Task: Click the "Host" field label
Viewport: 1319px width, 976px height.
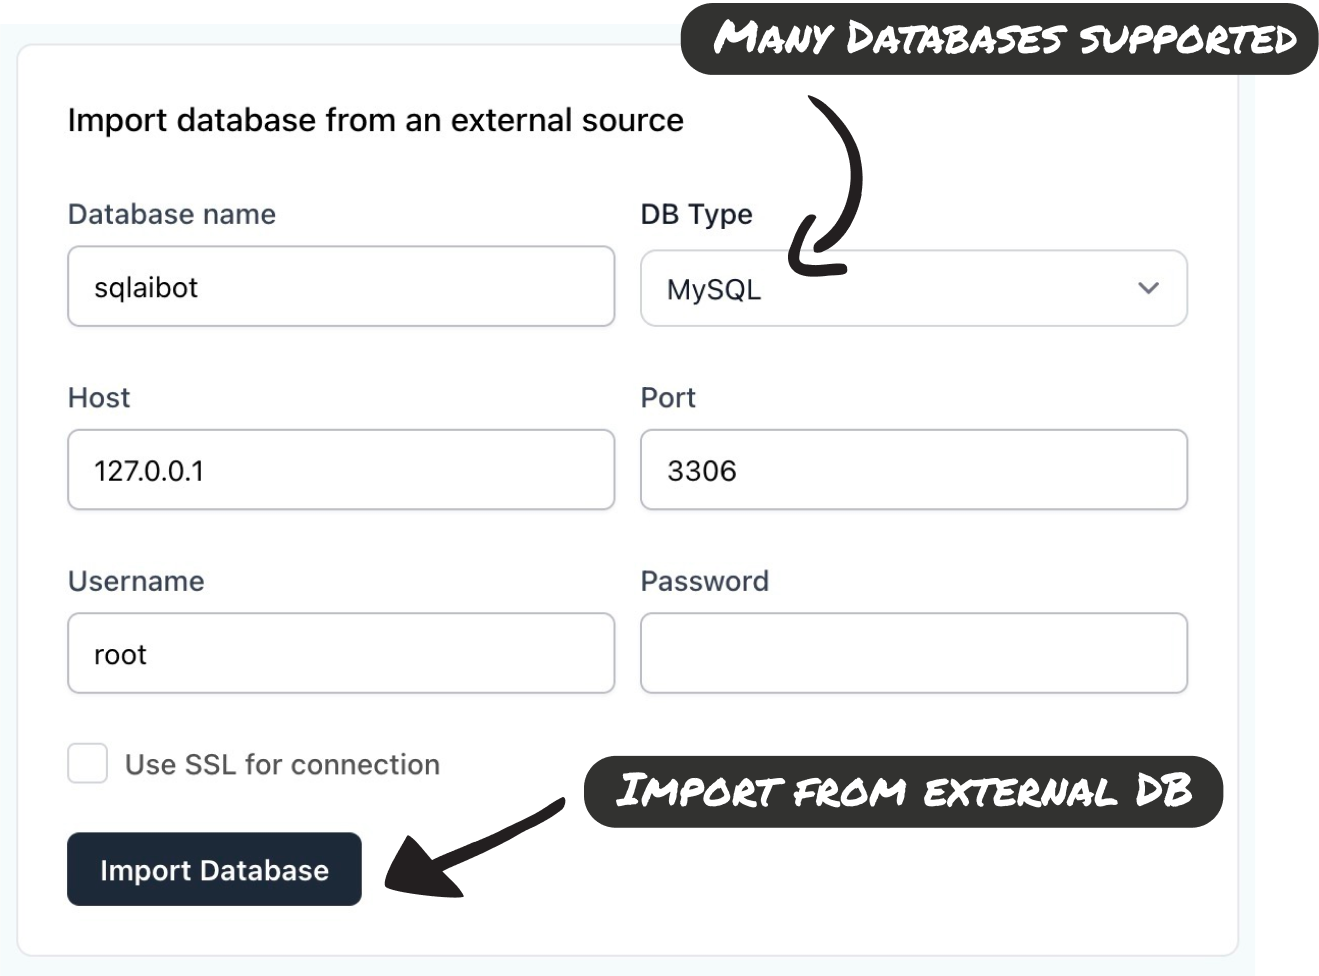Action: click(99, 398)
